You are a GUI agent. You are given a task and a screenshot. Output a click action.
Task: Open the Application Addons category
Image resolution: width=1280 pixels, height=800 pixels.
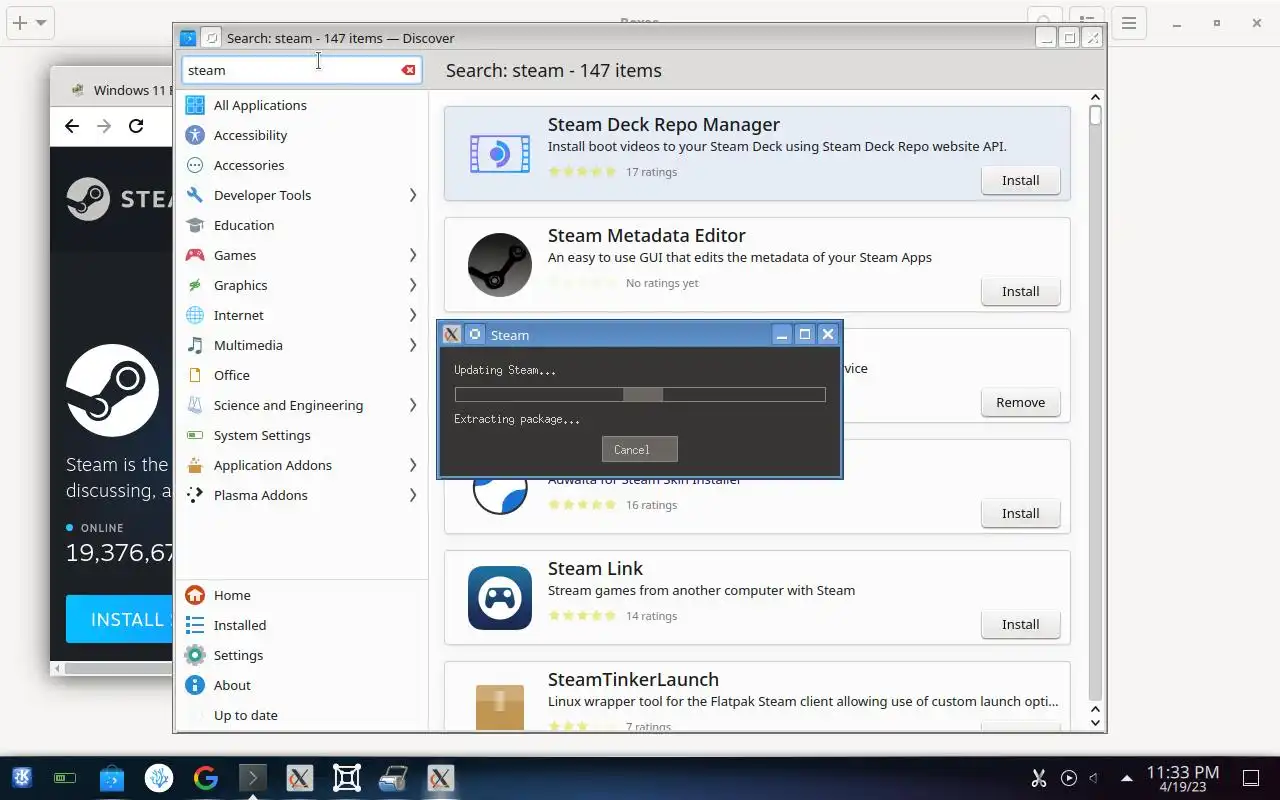301,465
